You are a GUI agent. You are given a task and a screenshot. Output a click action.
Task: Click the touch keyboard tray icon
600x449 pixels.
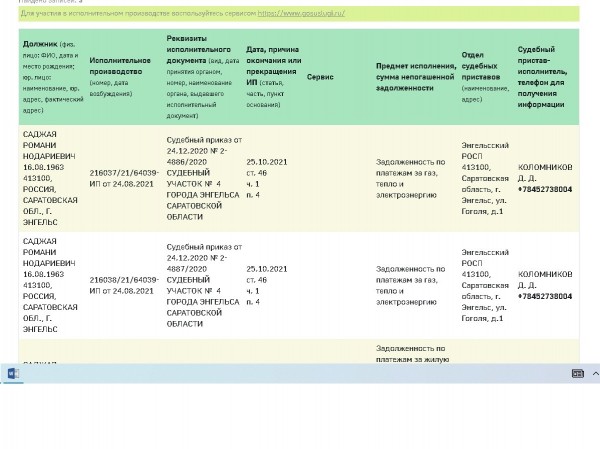[x=577, y=373]
